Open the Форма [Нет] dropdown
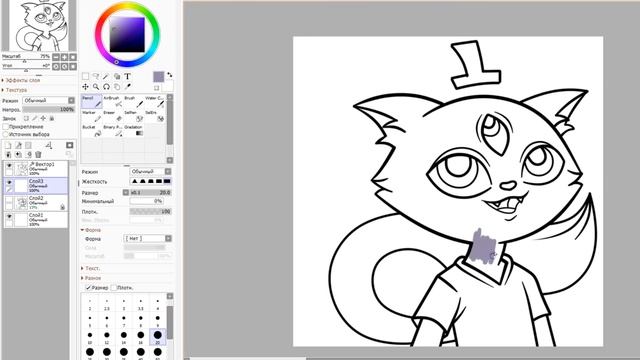This screenshot has height=360, width=640. (x=148, y=238)
